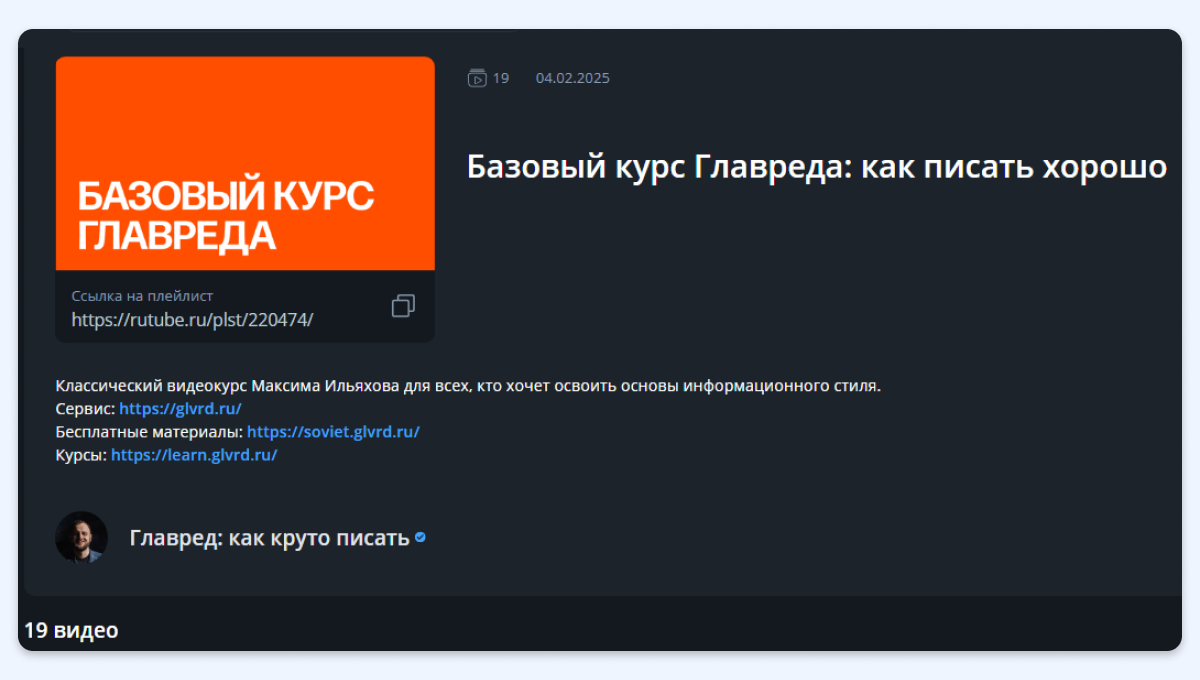1200x680 pixels.
Task: Copy the playlist link using the copy icon
Action: (403, 306)
